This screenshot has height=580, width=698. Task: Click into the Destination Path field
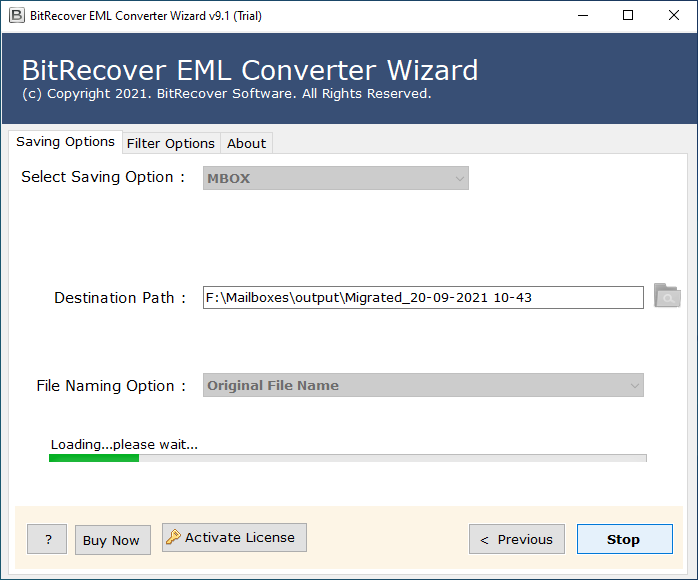click(x=423, y=297)
